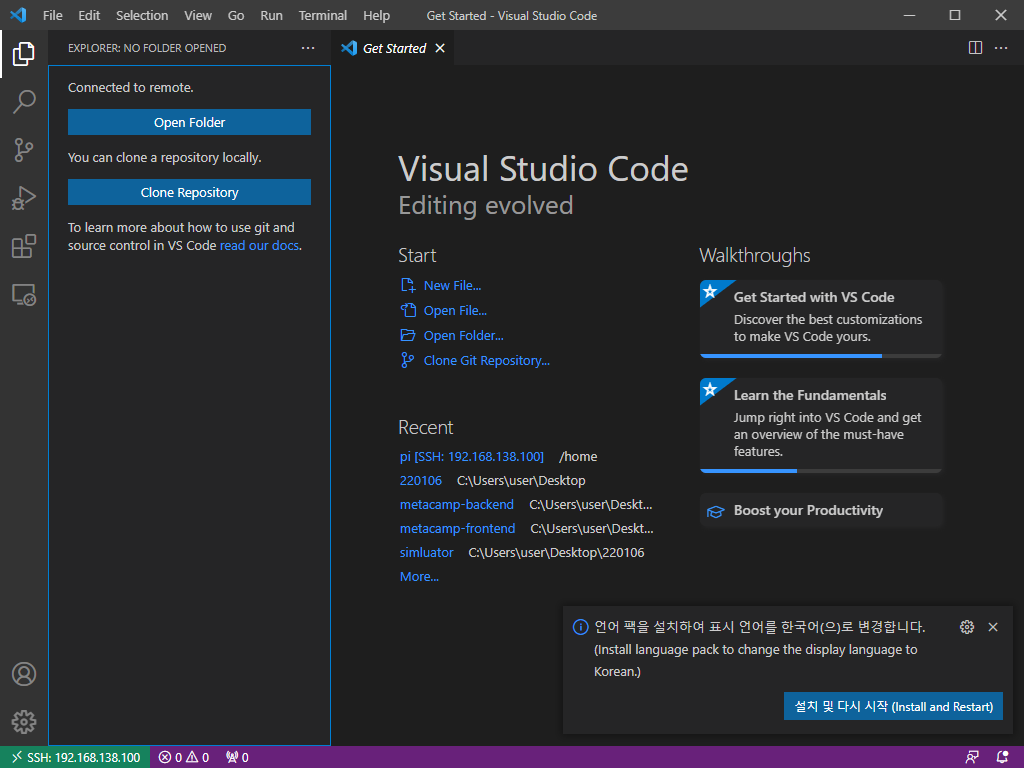This screenshot has width=1024, height=768.
Task: Click the Open File icon under Start
Action: [408, 310]
